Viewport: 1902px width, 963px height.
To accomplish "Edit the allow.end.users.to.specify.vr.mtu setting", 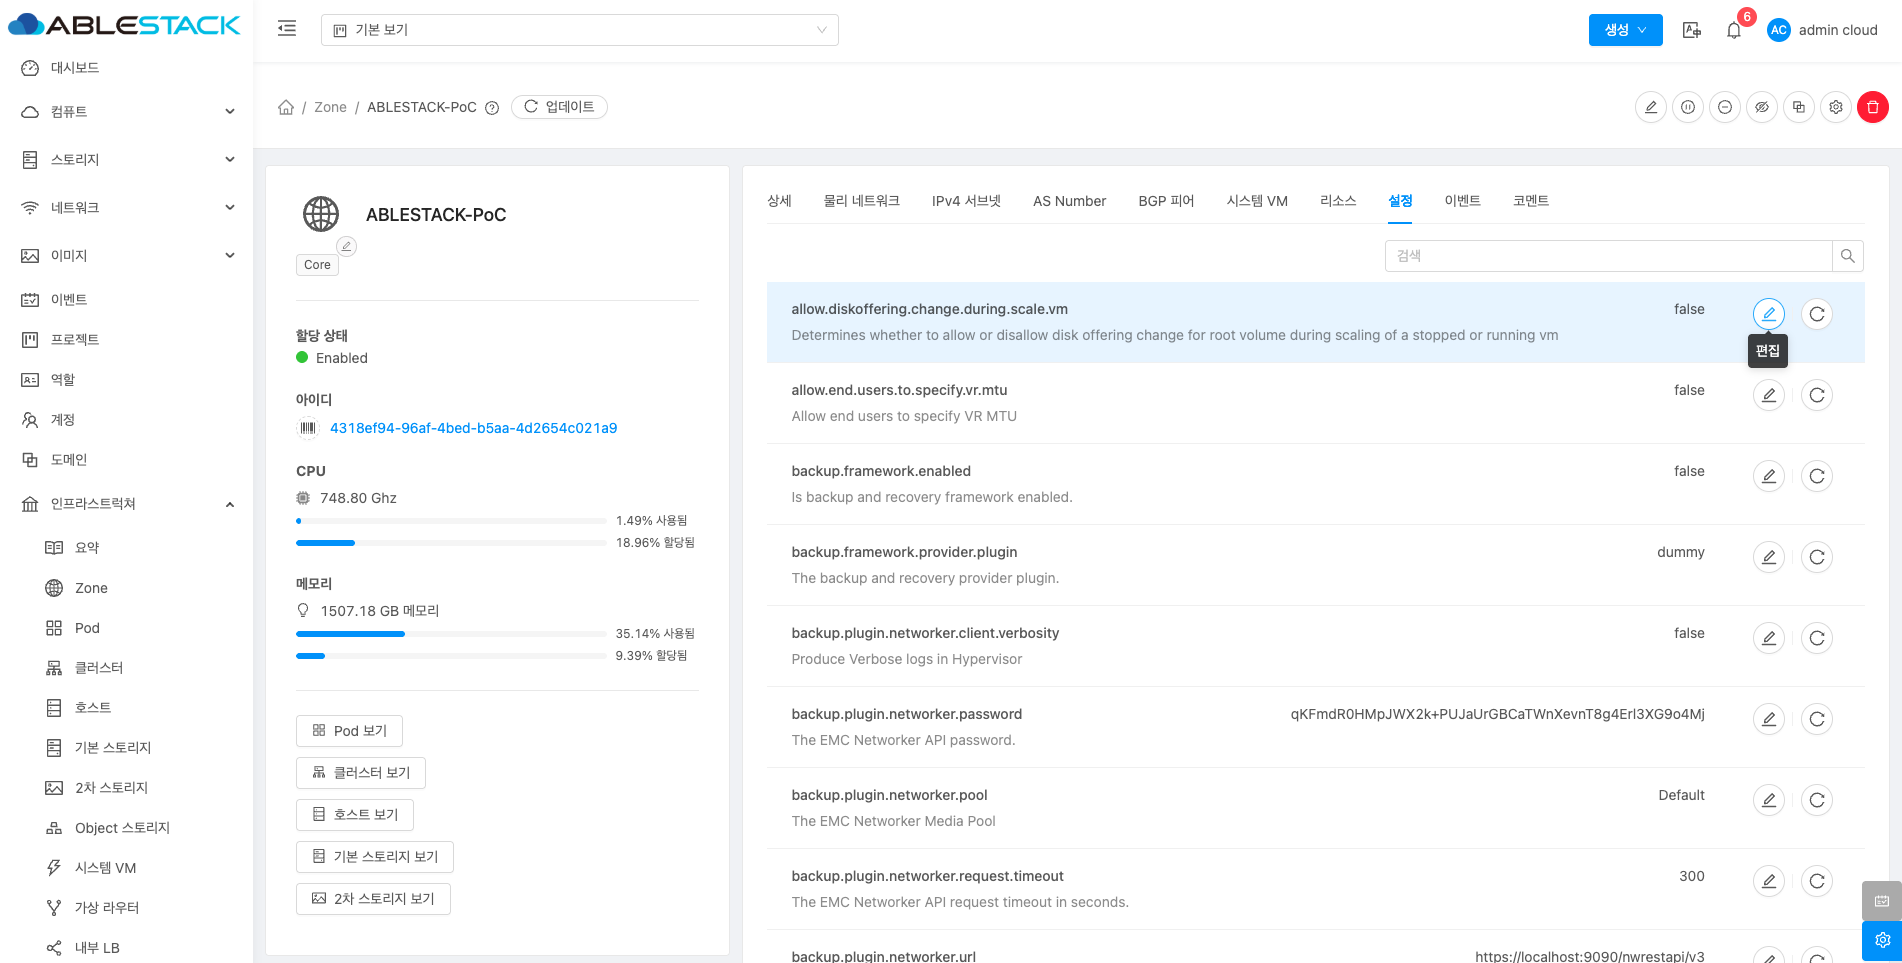I will [1768, 395].
